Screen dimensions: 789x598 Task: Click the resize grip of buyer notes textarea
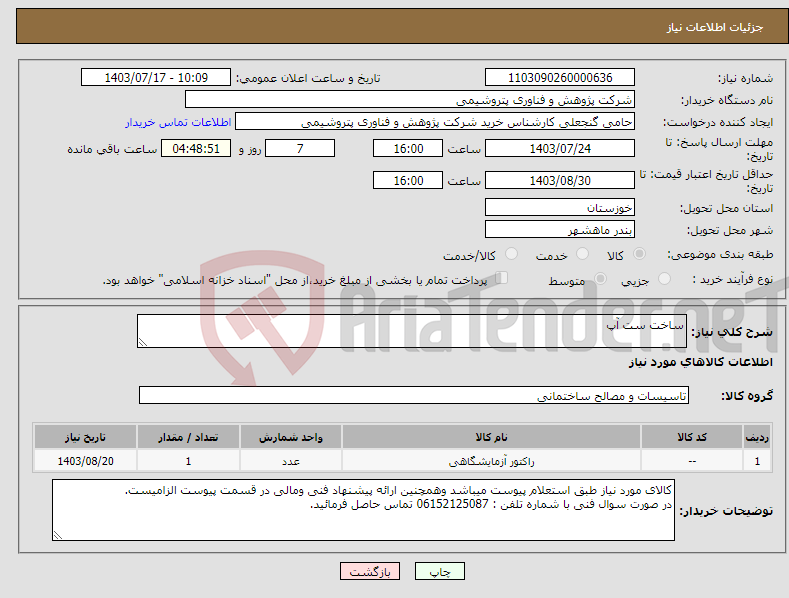pos(58,535)
